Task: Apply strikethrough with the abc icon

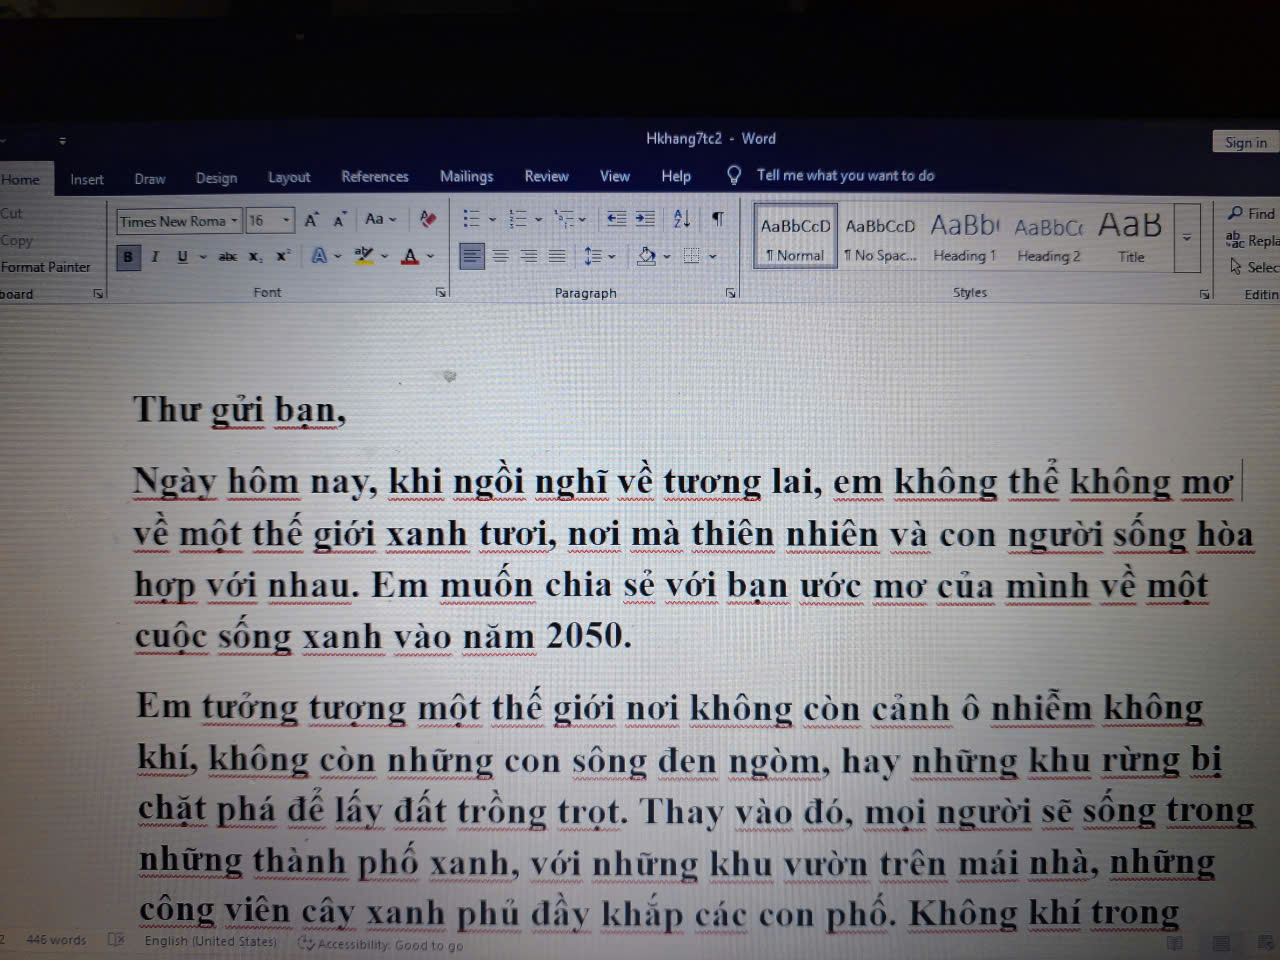Action: [x=228, y=257]
